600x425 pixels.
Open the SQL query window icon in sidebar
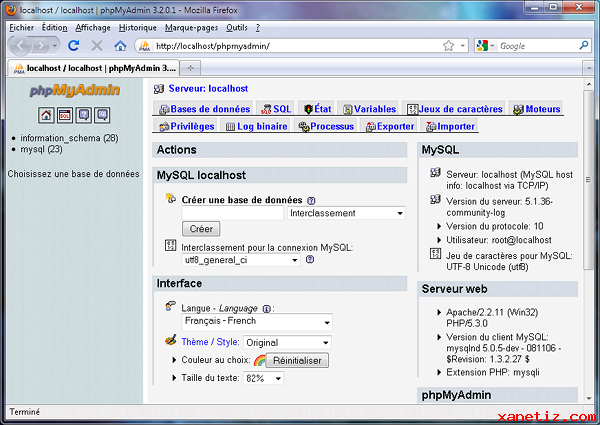click(x=65, y=115)
